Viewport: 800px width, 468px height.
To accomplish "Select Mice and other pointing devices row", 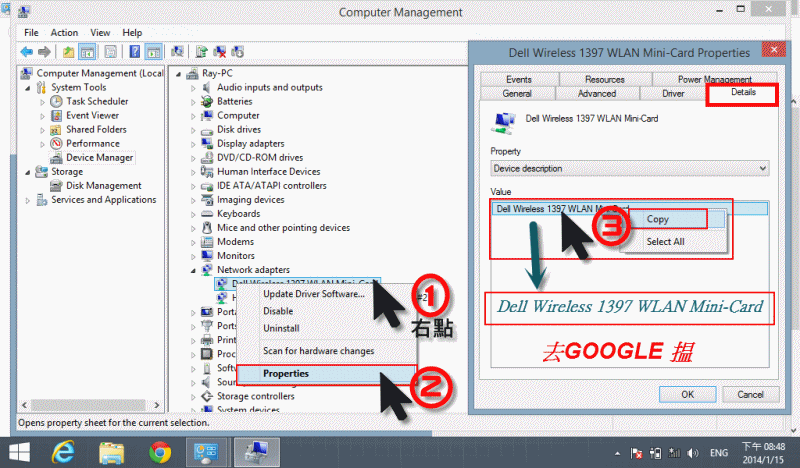I will [283, 228].
